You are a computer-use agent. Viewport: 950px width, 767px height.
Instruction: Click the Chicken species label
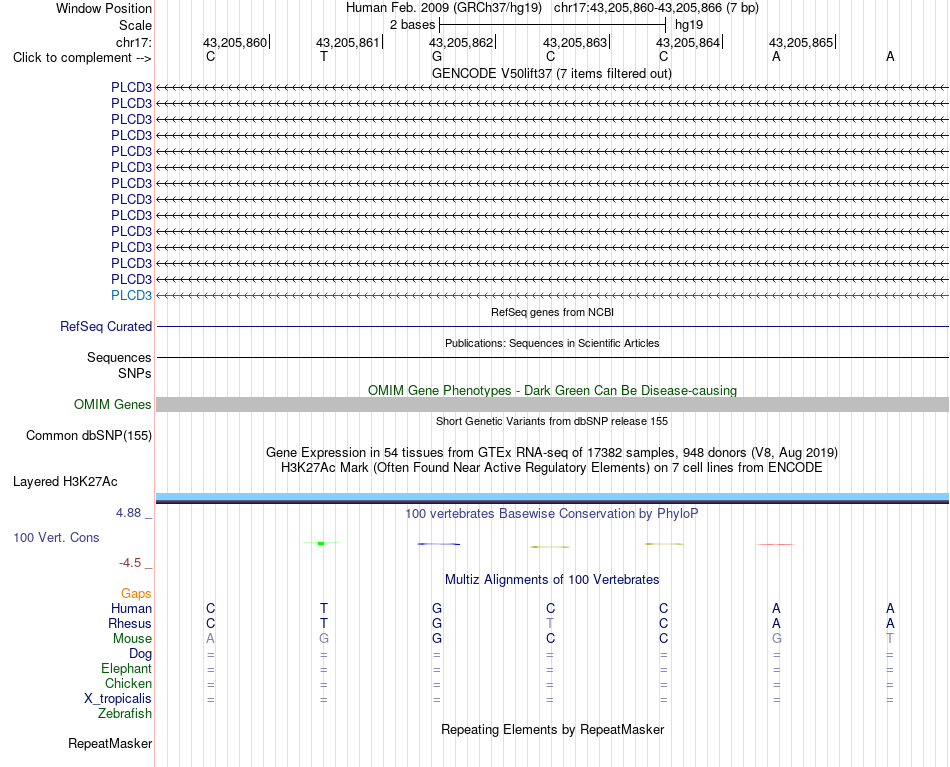[x=128, y=683]
